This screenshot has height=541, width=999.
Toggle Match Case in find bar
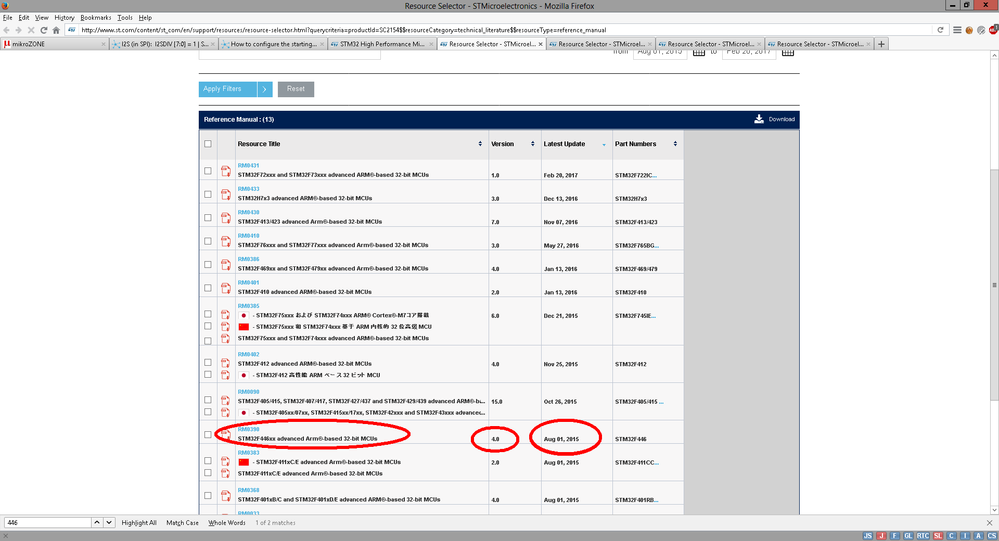pos(182,523)
